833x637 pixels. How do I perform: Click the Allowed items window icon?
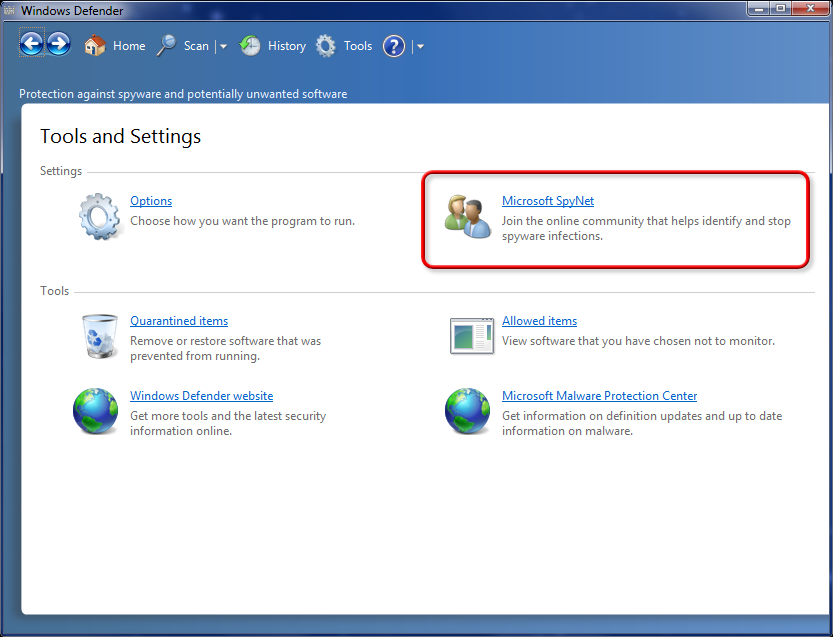pos(471,336)
